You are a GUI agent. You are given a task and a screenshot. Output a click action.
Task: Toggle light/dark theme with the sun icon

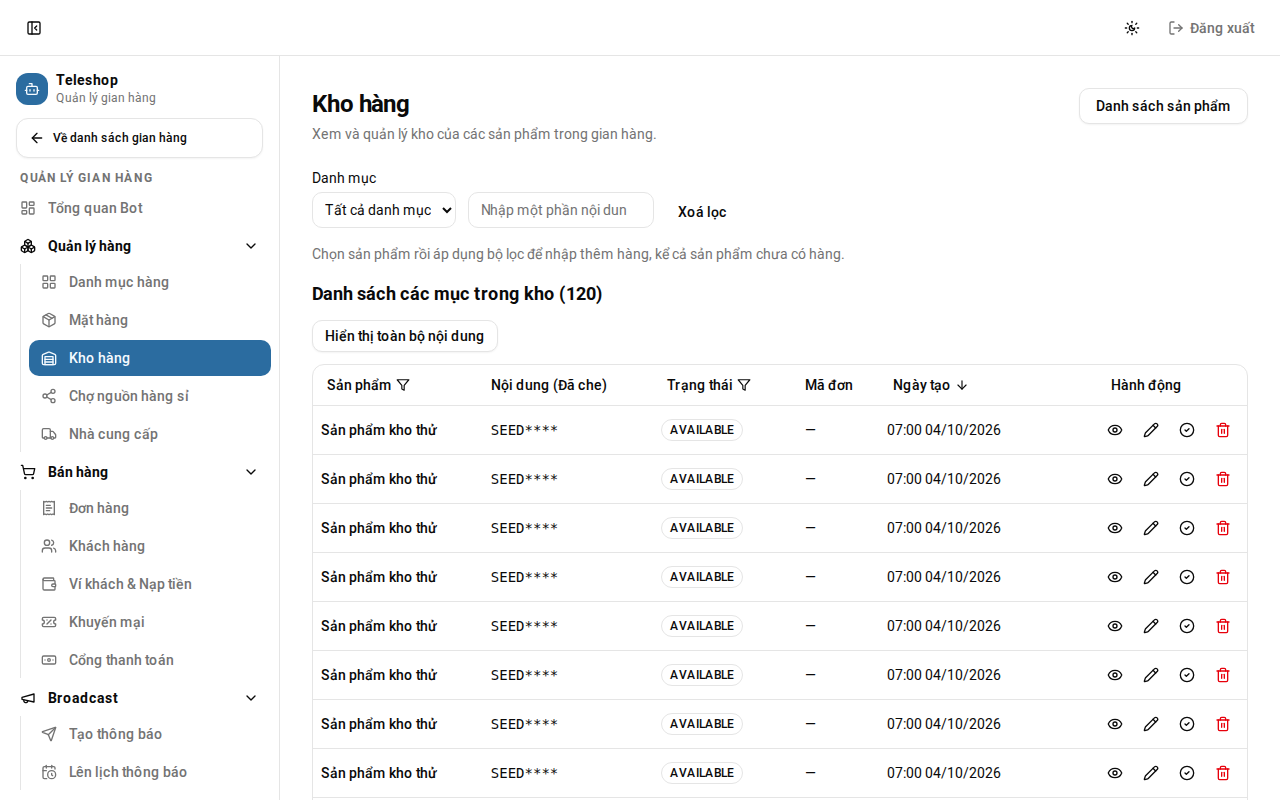1132,28
